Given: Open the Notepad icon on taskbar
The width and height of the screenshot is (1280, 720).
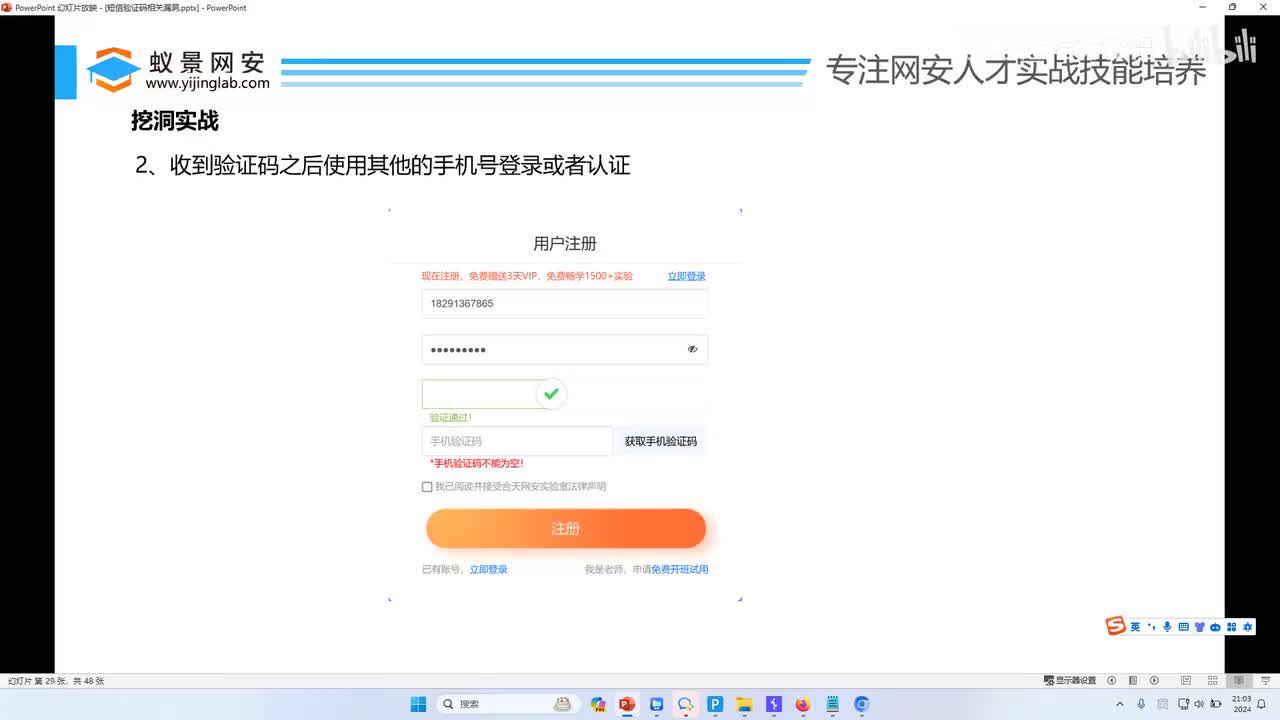Looking at the screenshot, I should click(832, 704).
